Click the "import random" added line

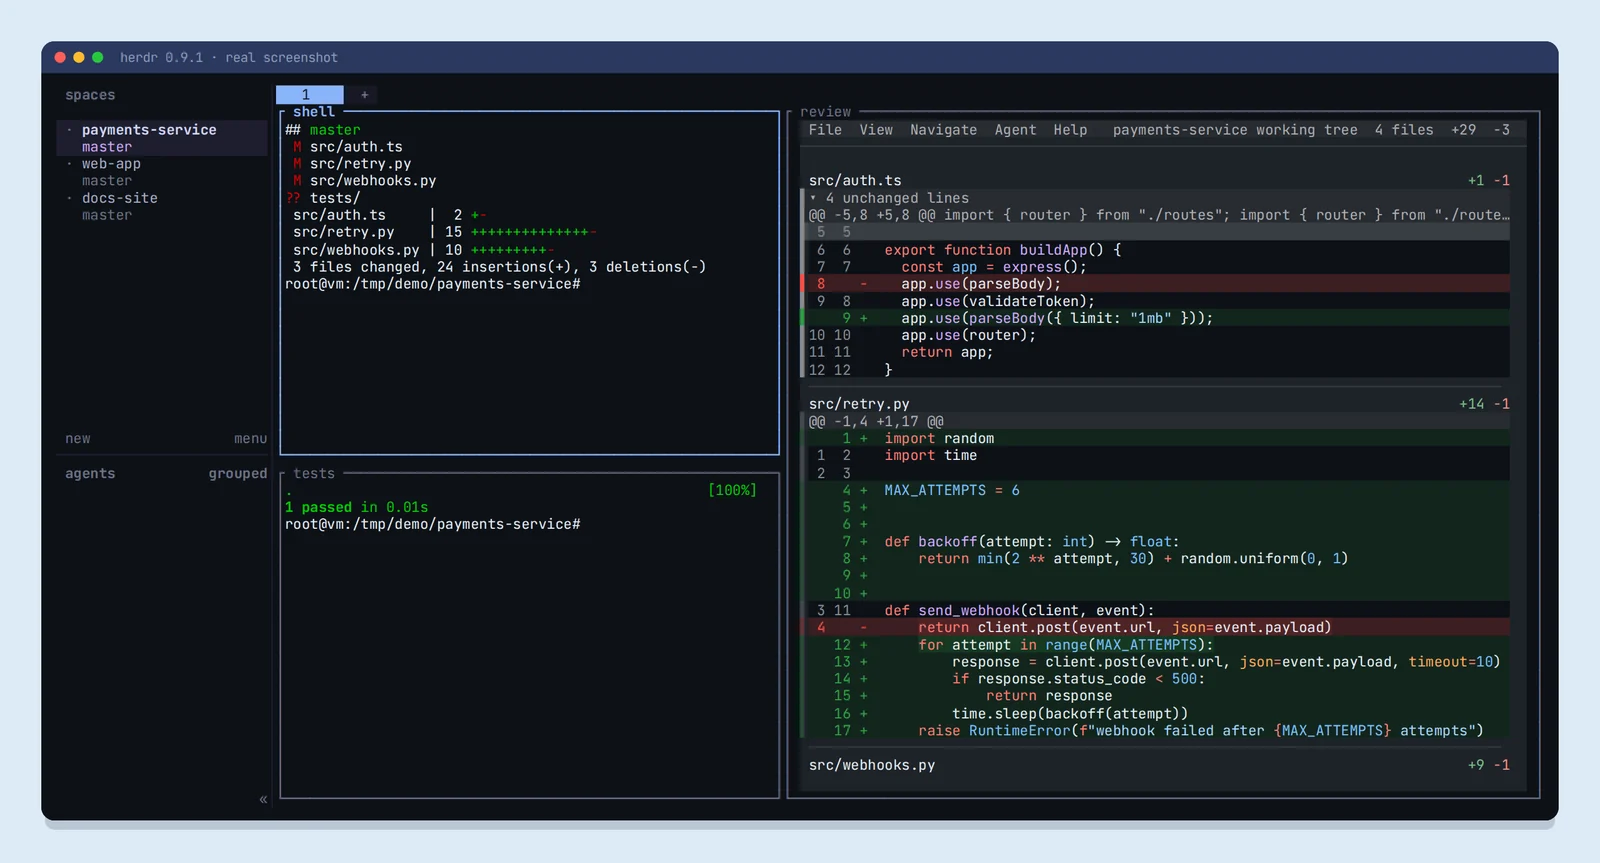[1155, 439]
